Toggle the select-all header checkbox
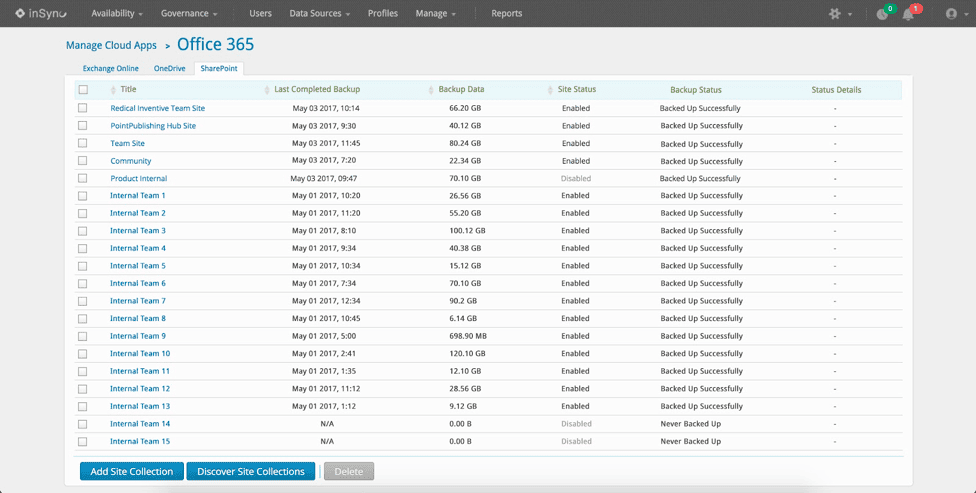The width and height of the screenshot is (976, 493). tap(83, 90)
